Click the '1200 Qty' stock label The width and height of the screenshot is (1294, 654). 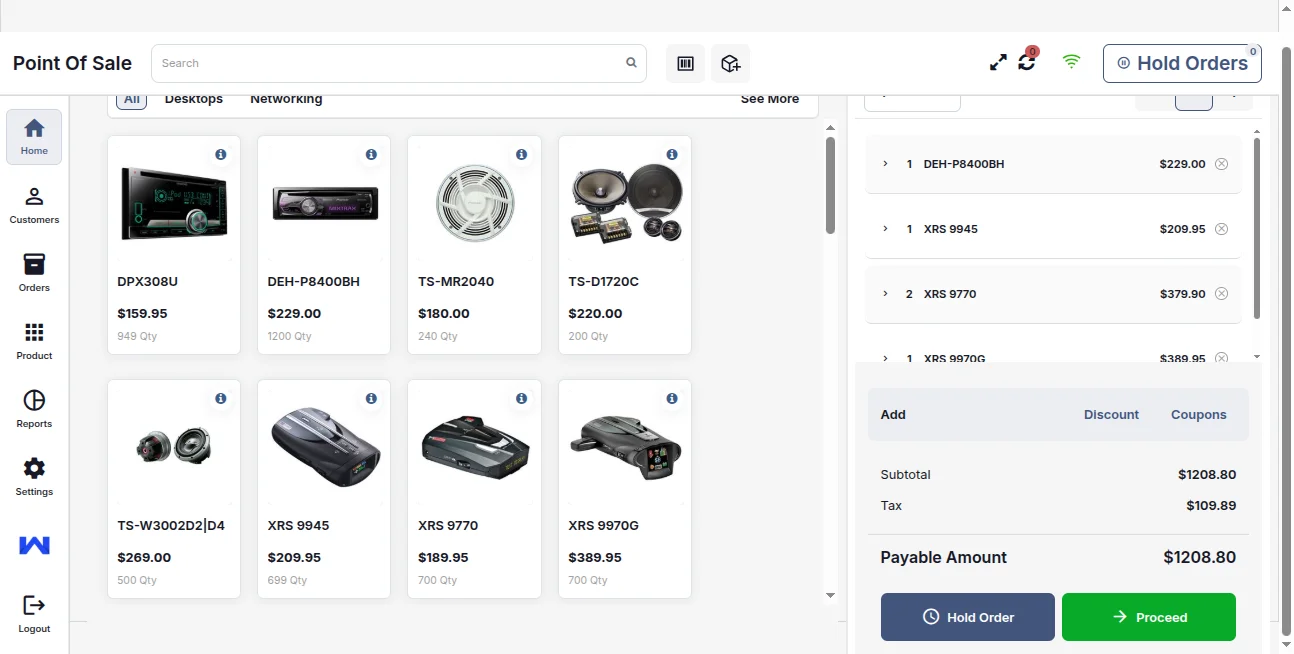click(289, 336)
